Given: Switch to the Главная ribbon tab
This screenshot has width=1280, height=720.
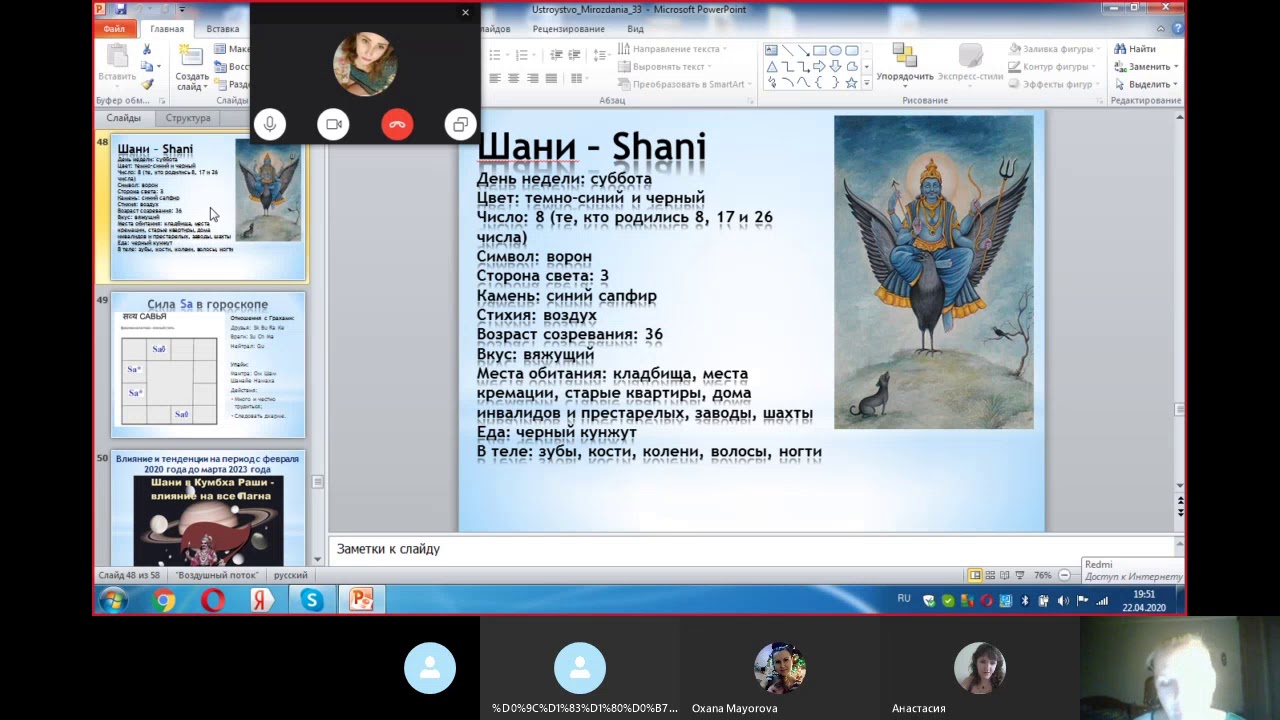Looking at the screenshot, I should tap(167, 29).
